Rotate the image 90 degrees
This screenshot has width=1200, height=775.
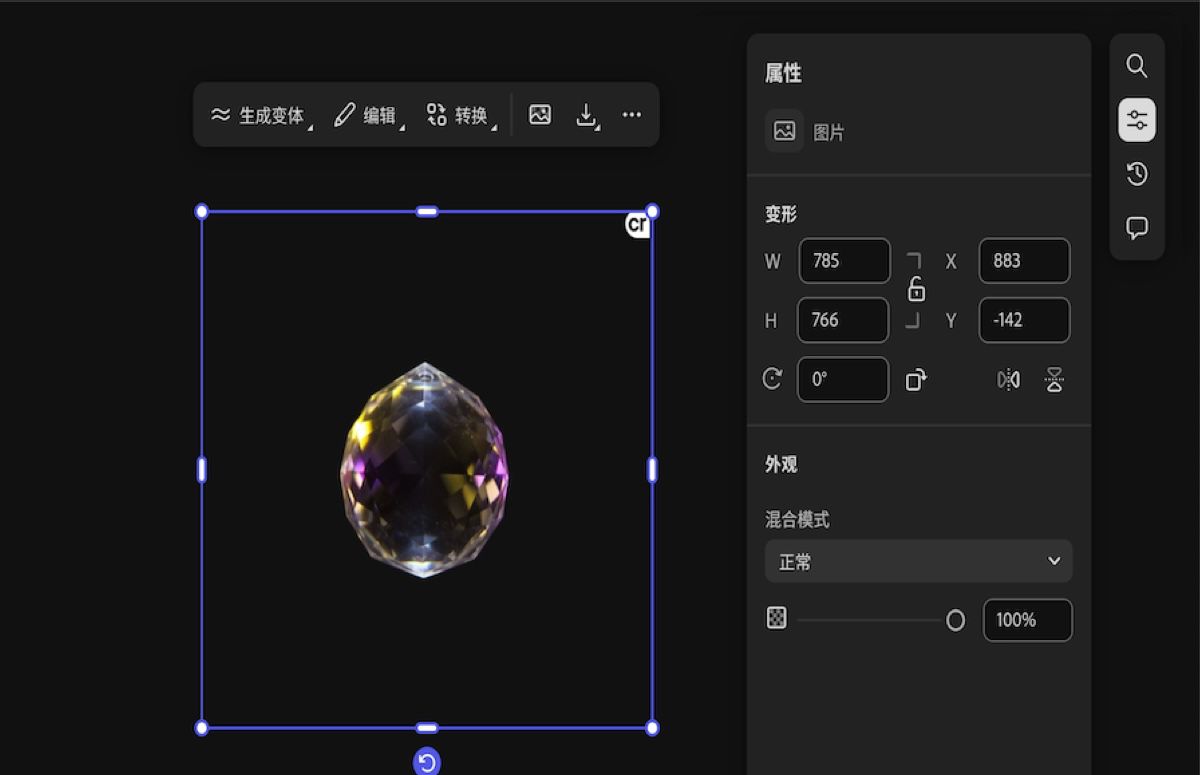[x=915, y=379]
